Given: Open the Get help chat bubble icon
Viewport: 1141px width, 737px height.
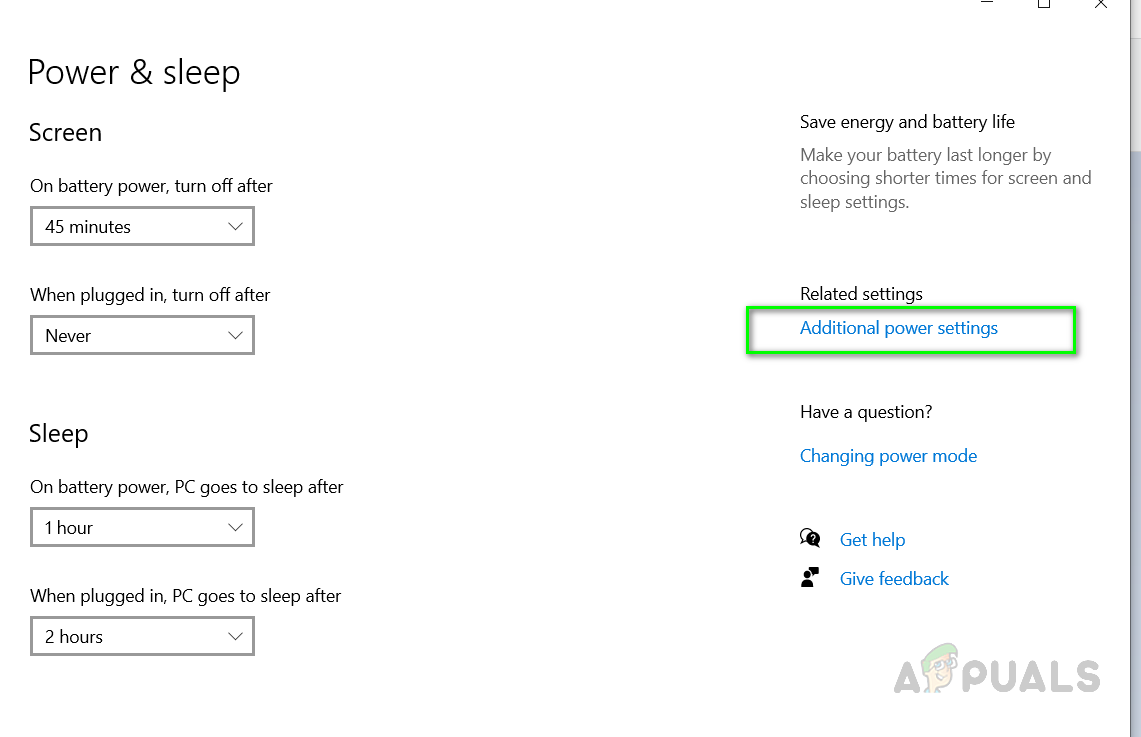Looking at the screenshot, I should 810,539.
